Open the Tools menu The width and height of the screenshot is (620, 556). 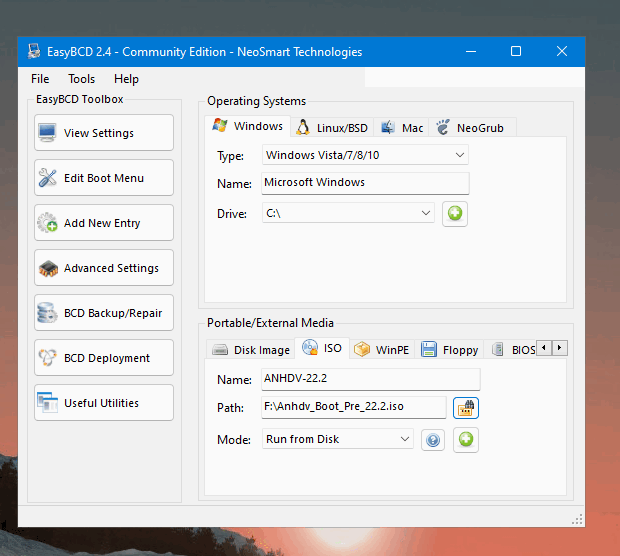tap(81, 79)
